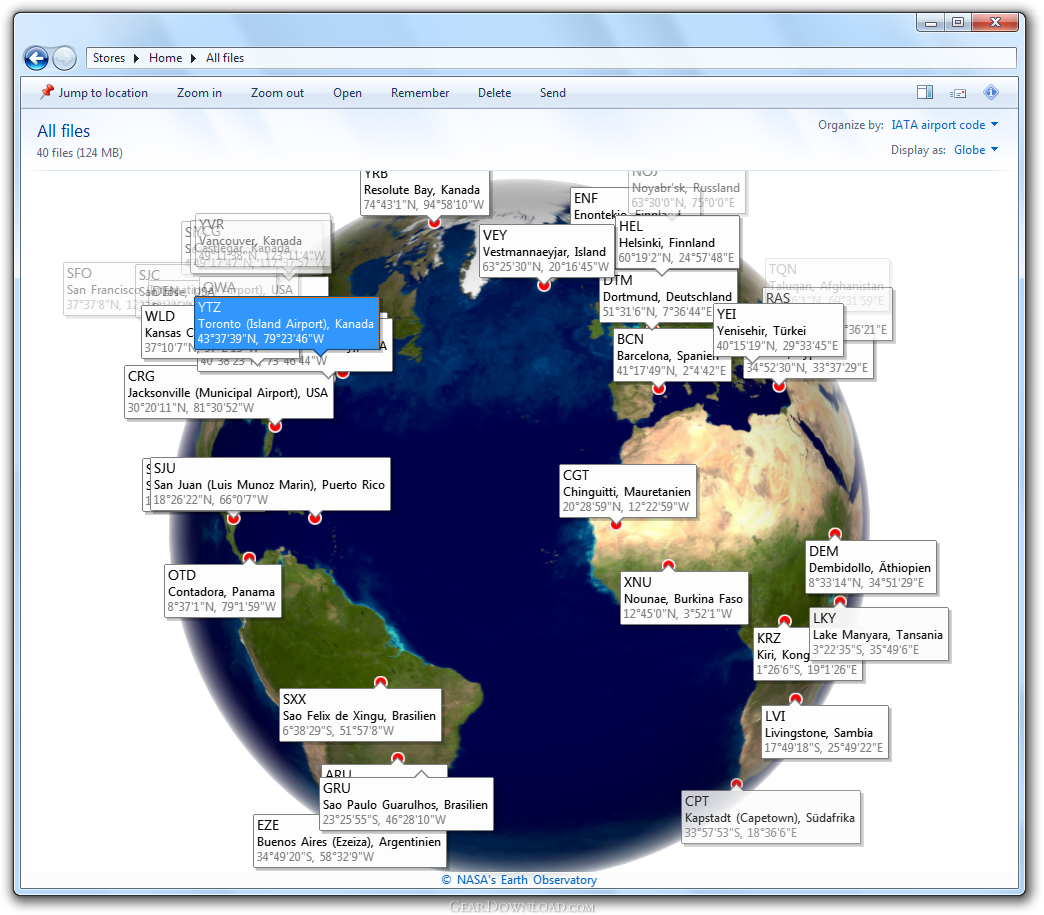Select the YEI Yenisehir, Türkei label

pyautogui.click(x=778, y=330)
